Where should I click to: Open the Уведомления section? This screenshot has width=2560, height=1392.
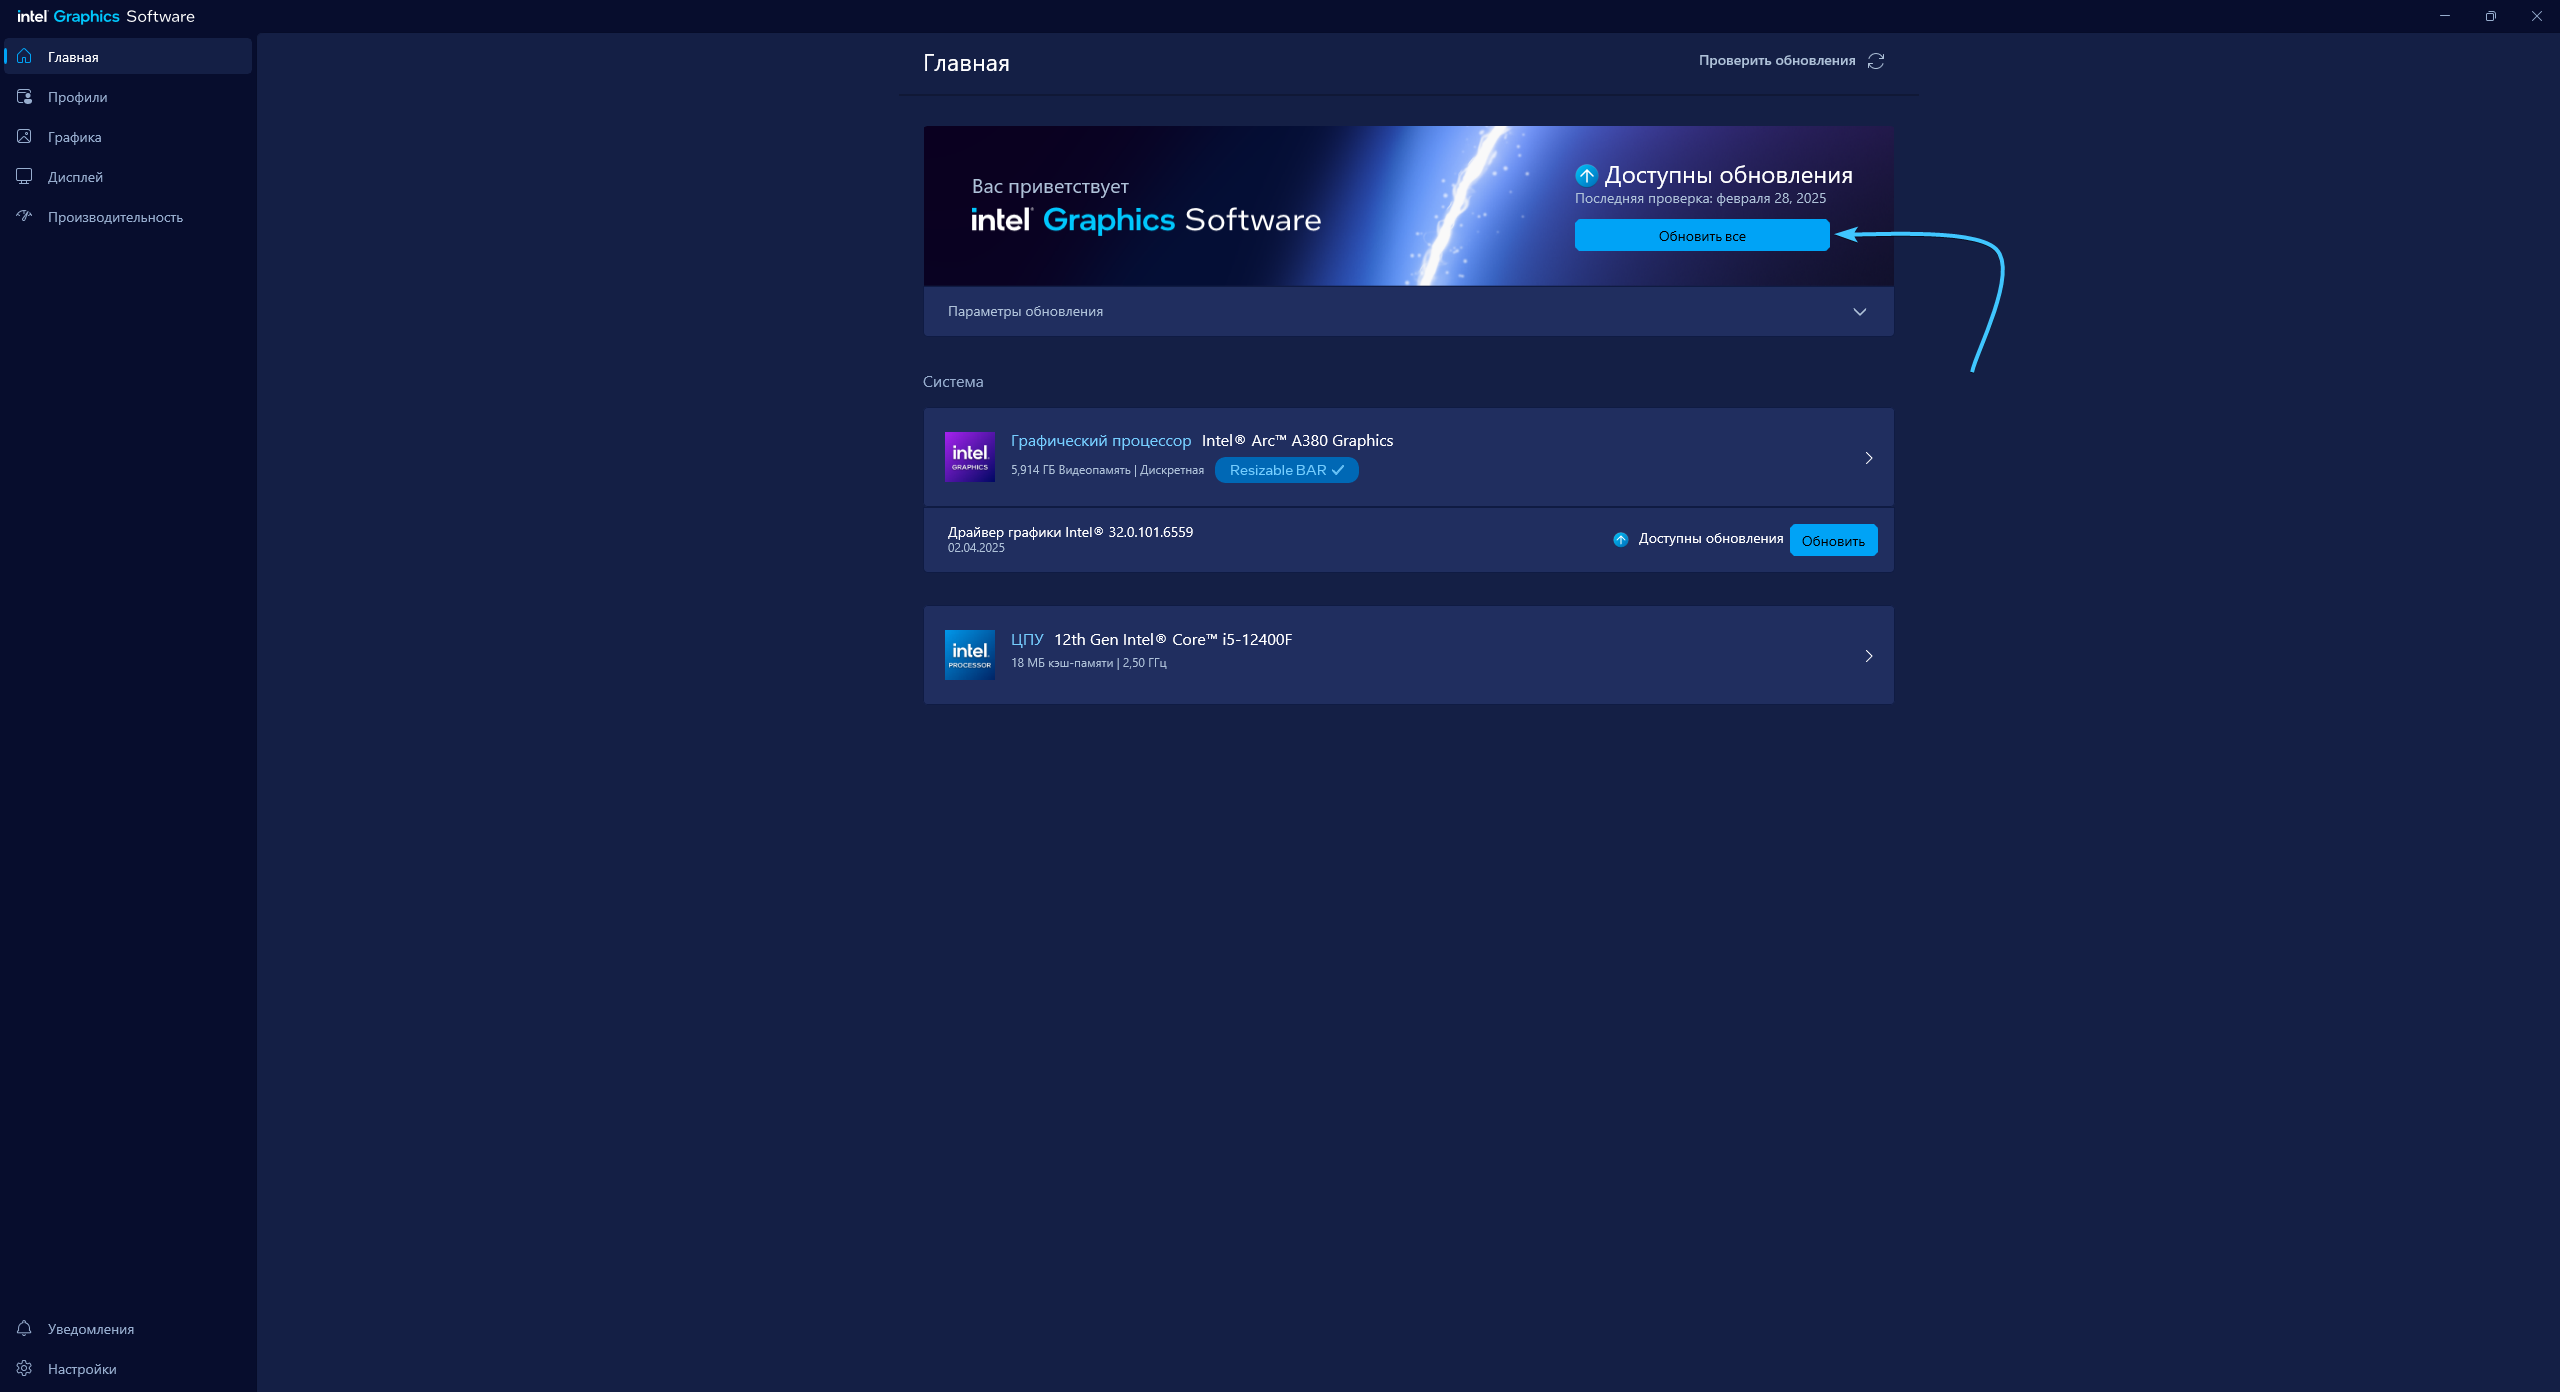[128, 1328]
